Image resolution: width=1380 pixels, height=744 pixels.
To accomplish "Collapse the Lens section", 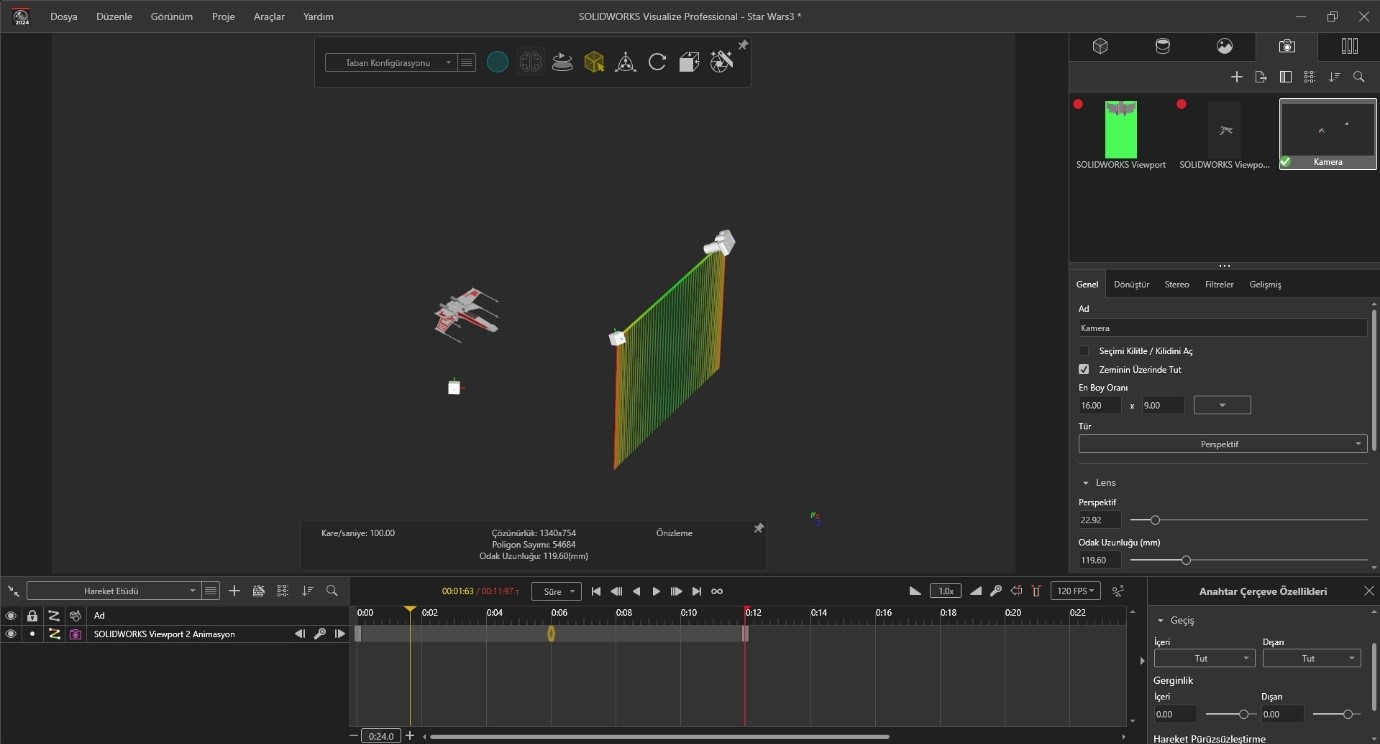I will [1086, 483].
